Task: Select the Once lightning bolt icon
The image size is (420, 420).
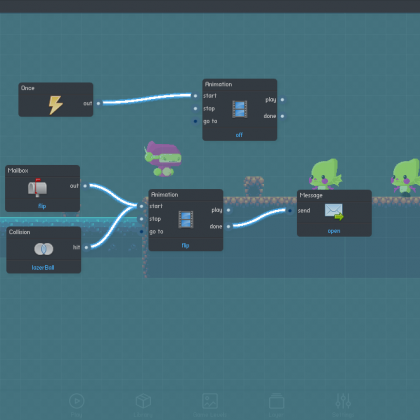Action: point(56,105)
